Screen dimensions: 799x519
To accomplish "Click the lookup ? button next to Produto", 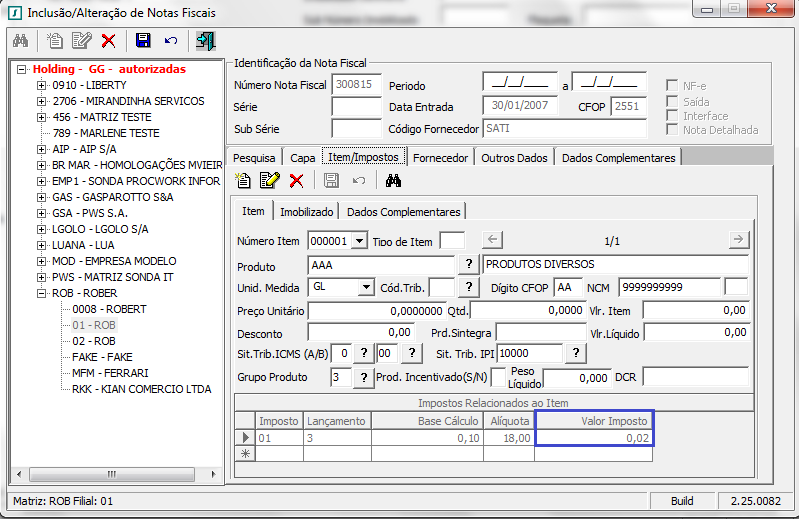I will click(x=468, y=264).
